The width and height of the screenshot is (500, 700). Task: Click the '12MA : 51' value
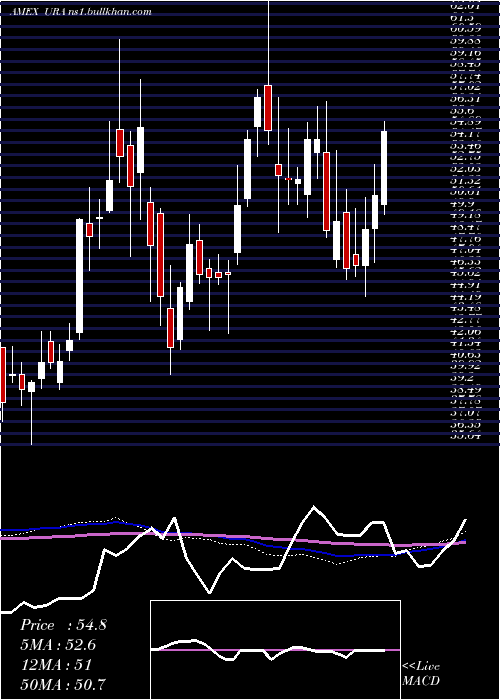[x=56, y=665]
